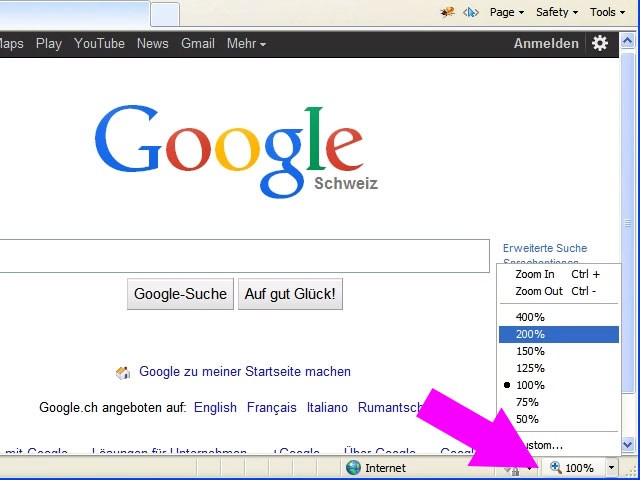Select the 100% zoom radio option
The image size is (640, 480).
530,385
